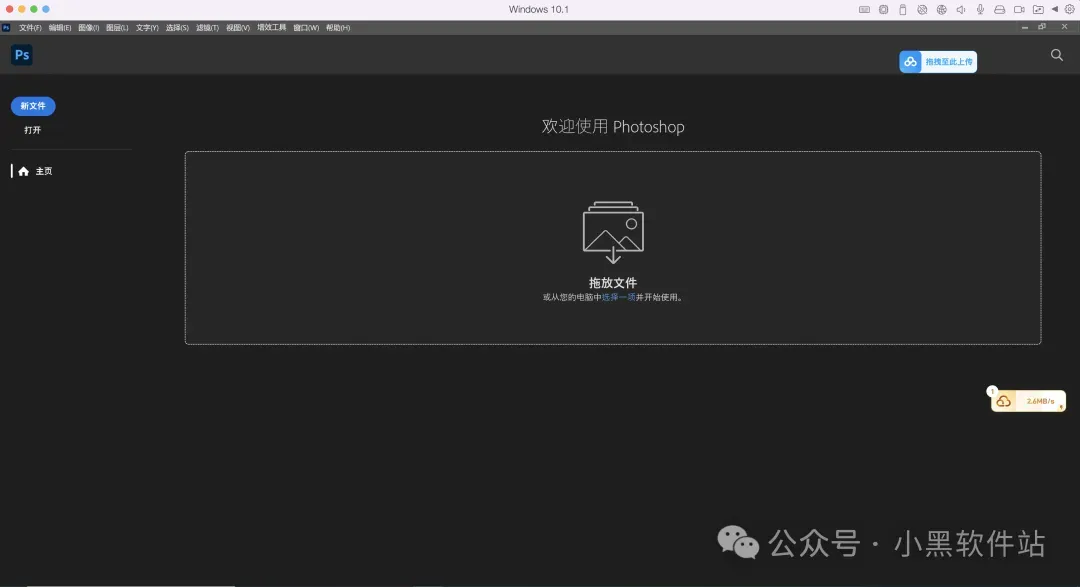
Task: Click the search magnifier icon
Action: pyautogui.click(x=1057, y=55)
